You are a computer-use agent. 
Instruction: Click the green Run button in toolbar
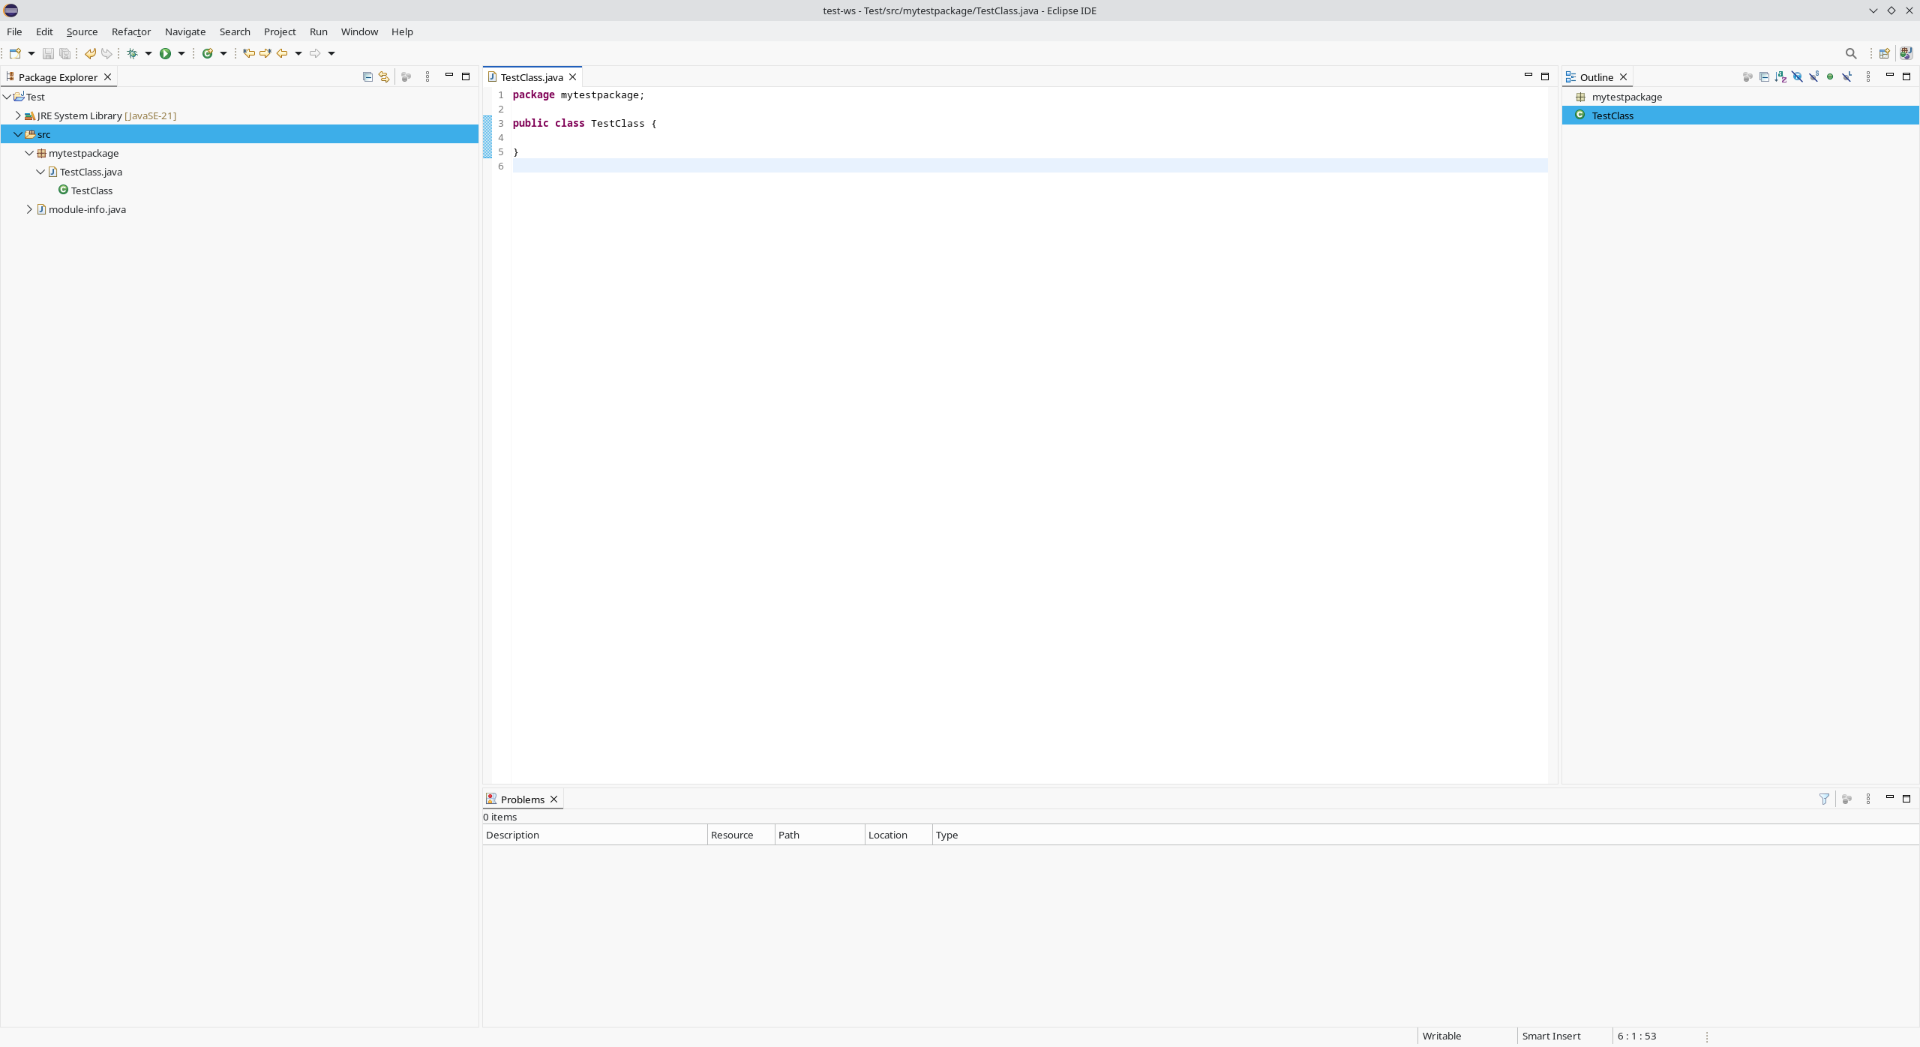[x=165, y=54]
